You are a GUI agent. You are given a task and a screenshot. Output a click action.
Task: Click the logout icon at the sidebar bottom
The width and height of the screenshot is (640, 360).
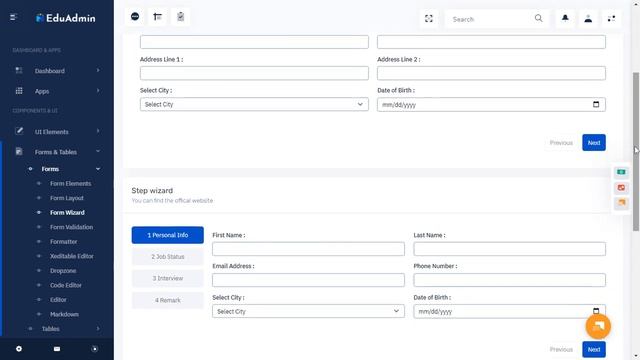point(95,349)
